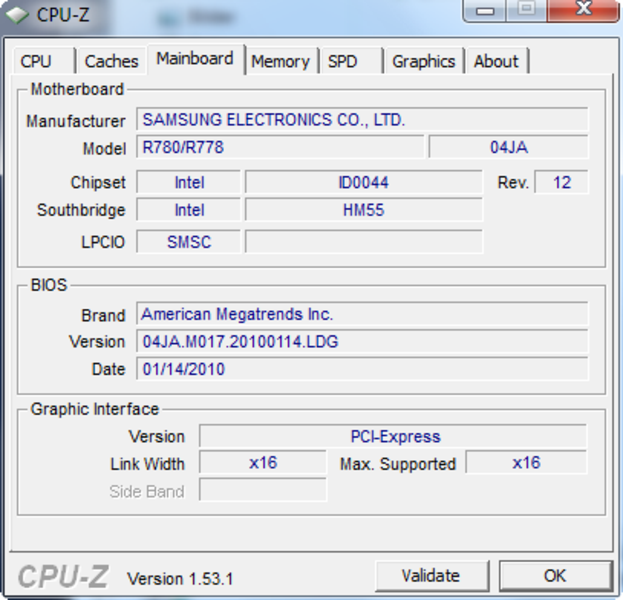Click the Link Width label

(147, 464)
